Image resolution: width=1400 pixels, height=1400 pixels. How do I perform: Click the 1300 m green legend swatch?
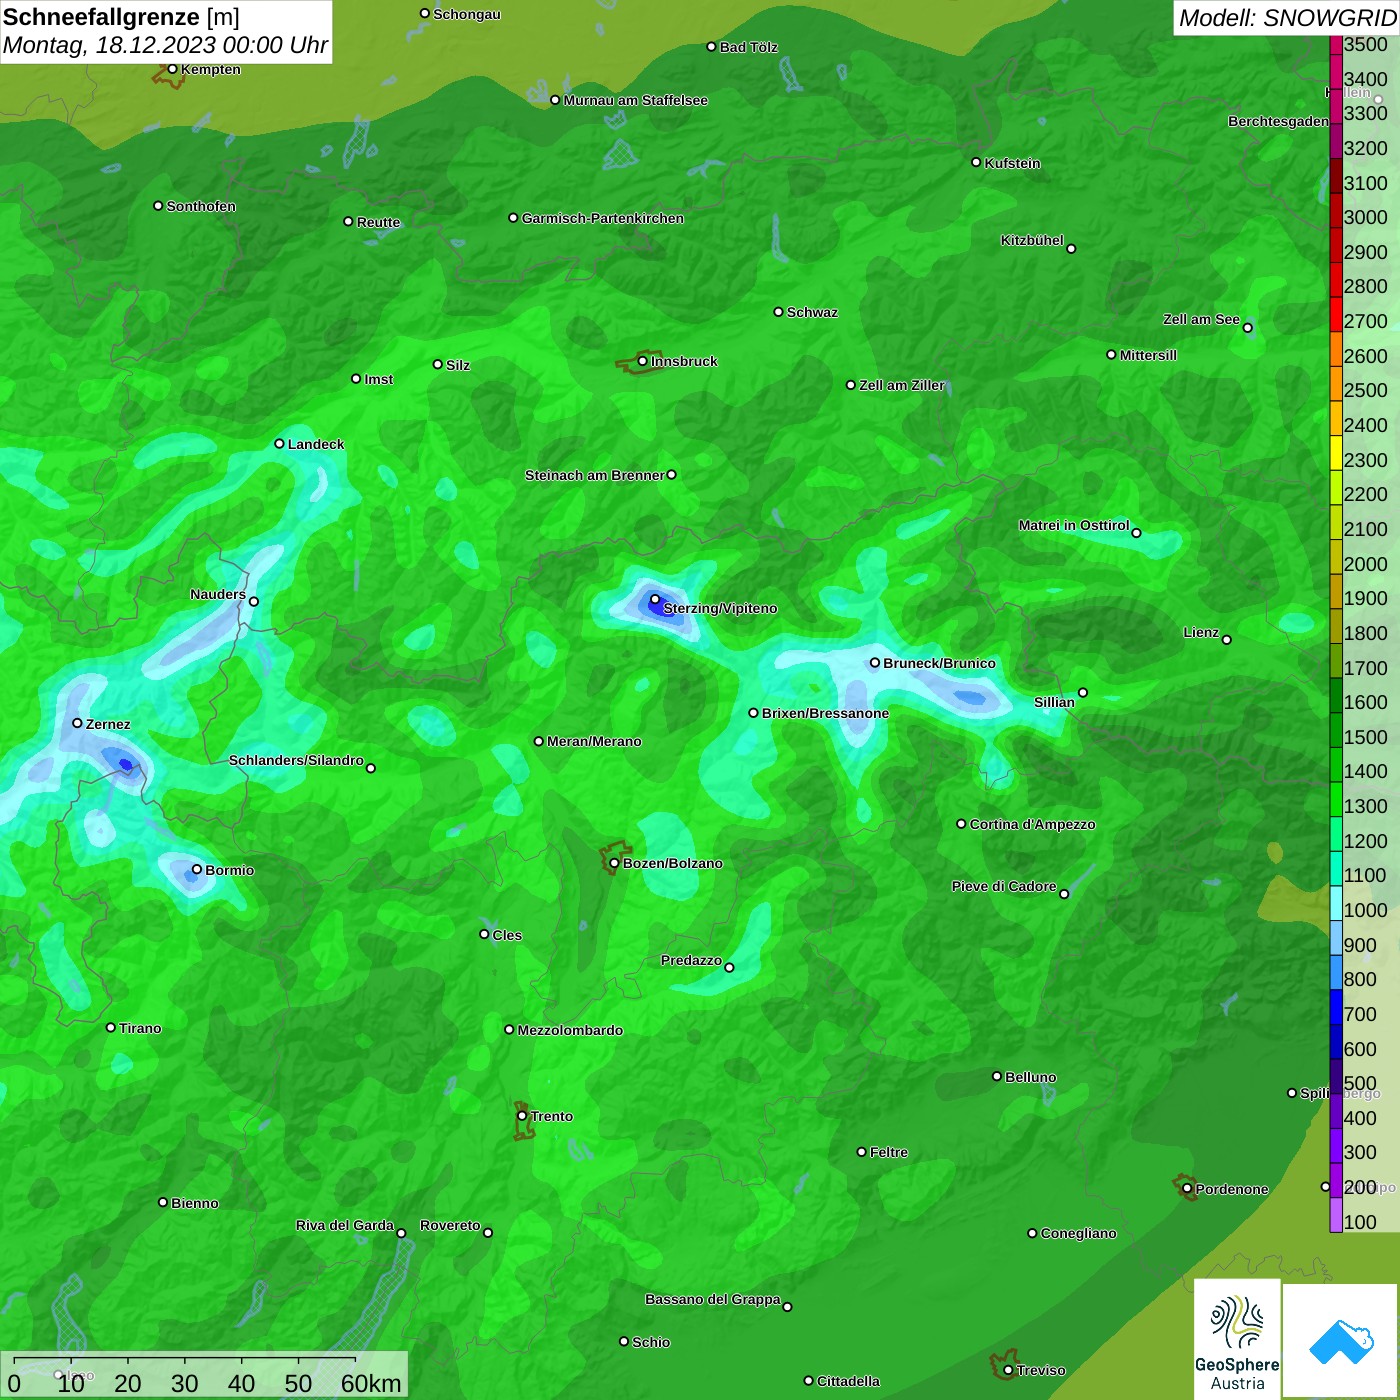click(1336, 800)
